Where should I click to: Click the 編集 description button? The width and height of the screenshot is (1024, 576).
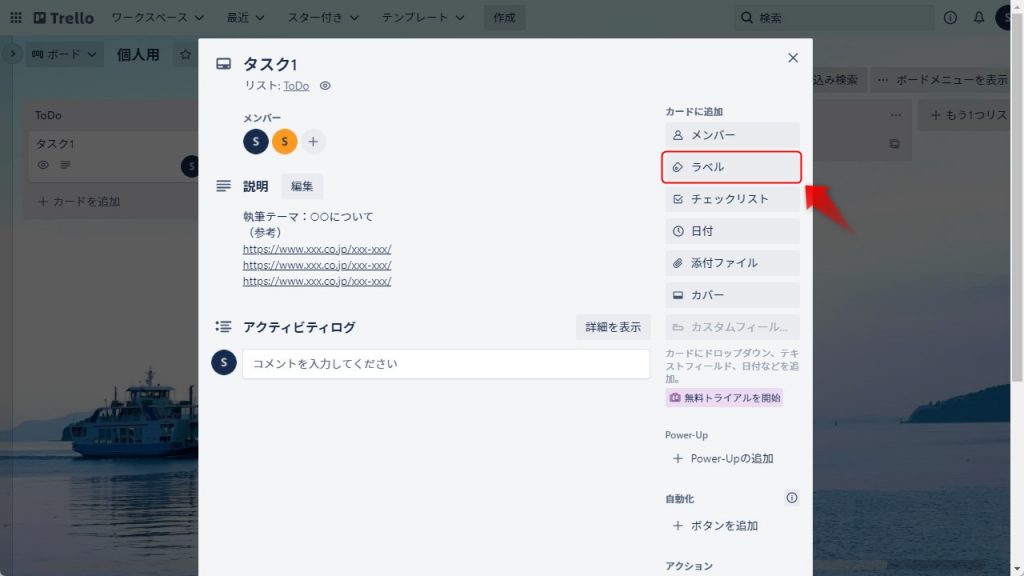click(302, 186)
